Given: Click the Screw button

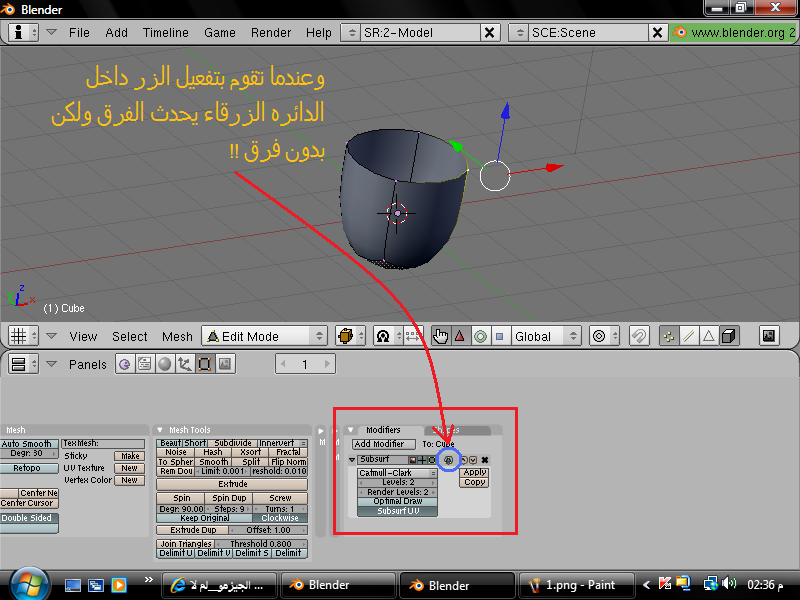Looking at the screenshot, I should click(x=280, y=498).
